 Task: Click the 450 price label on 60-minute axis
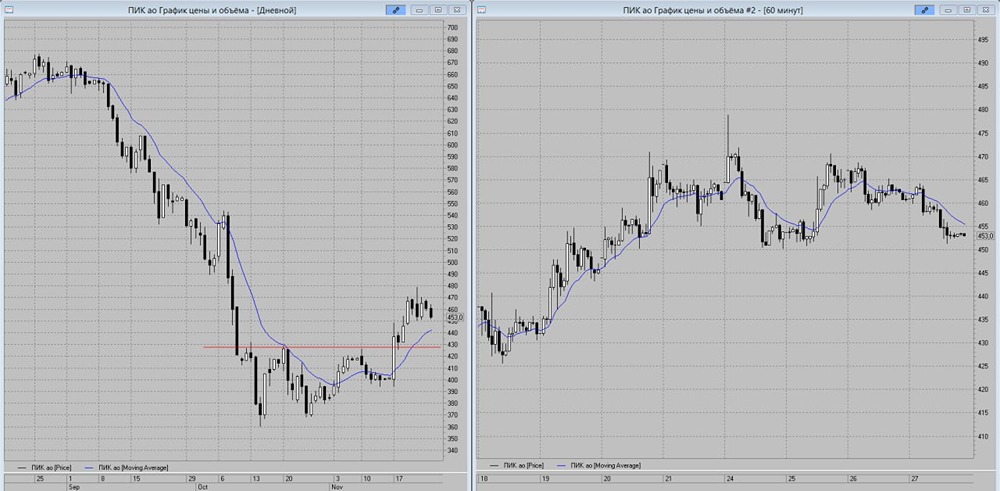[x=983, y=250]
